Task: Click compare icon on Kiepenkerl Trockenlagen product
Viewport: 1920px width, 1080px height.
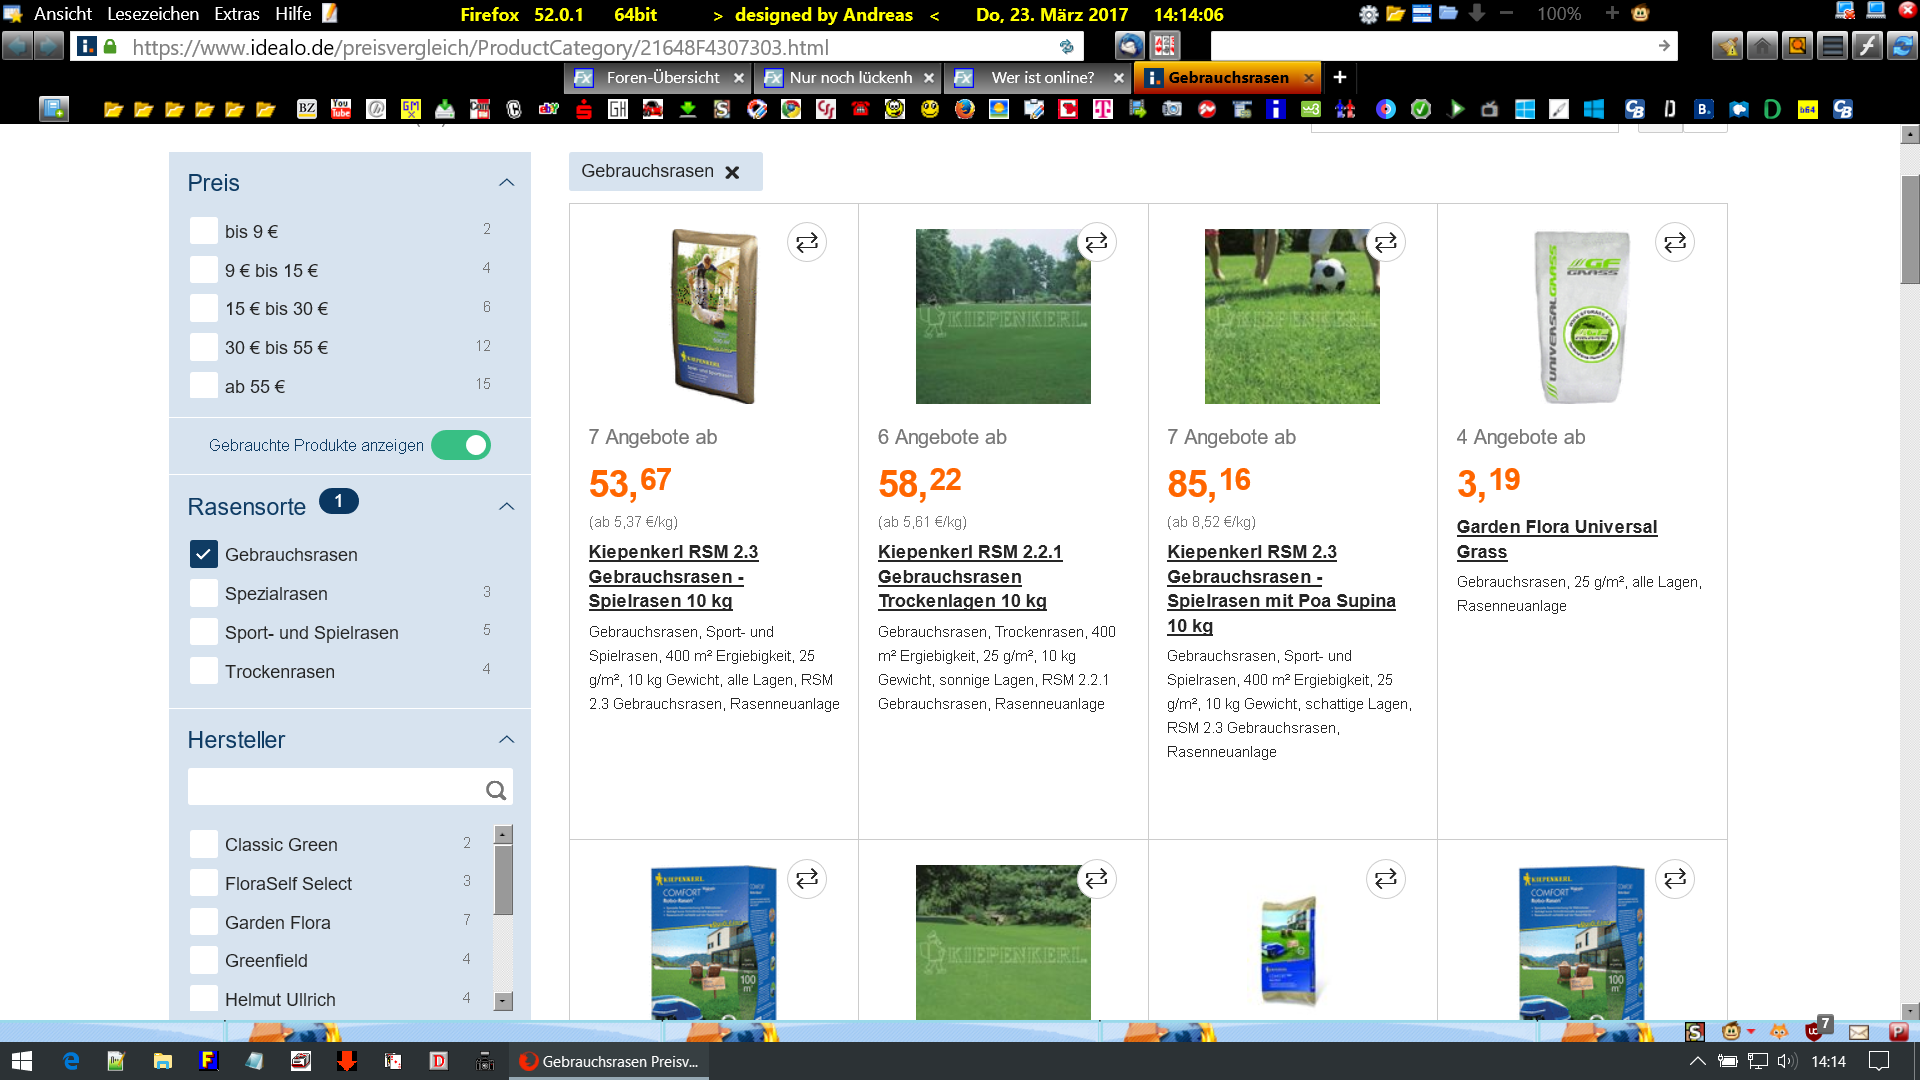Action: point(1096,243)
